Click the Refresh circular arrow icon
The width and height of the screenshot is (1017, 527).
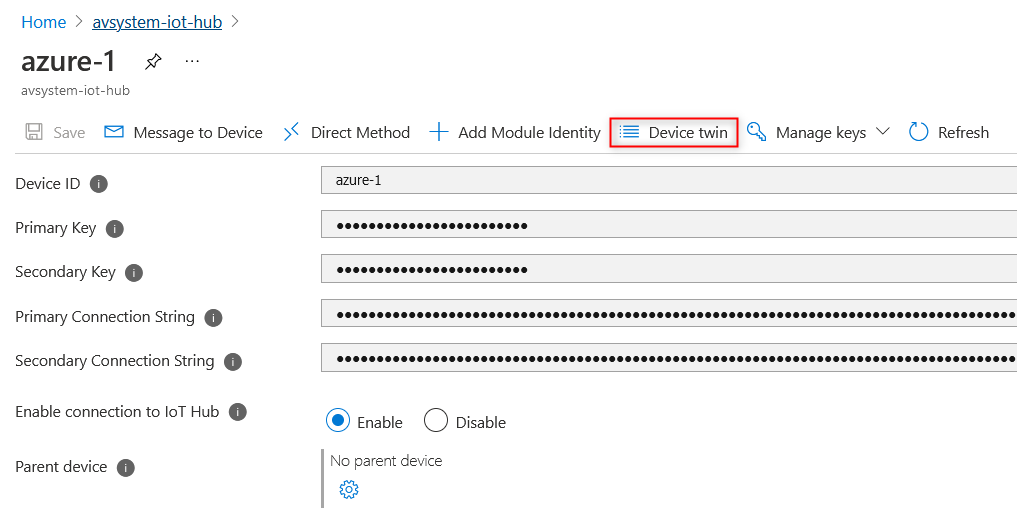[918, 132]
